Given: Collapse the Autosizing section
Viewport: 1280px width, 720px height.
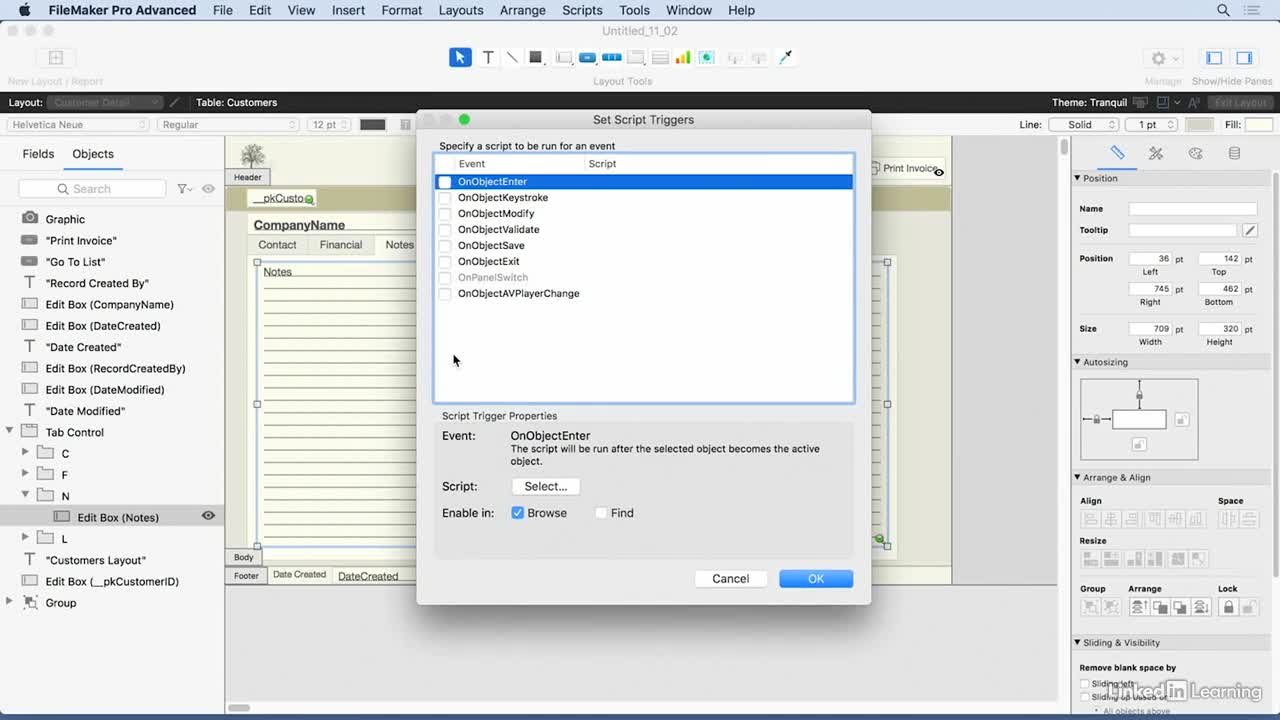Looking at the screenshot, I should (1078, 362).
